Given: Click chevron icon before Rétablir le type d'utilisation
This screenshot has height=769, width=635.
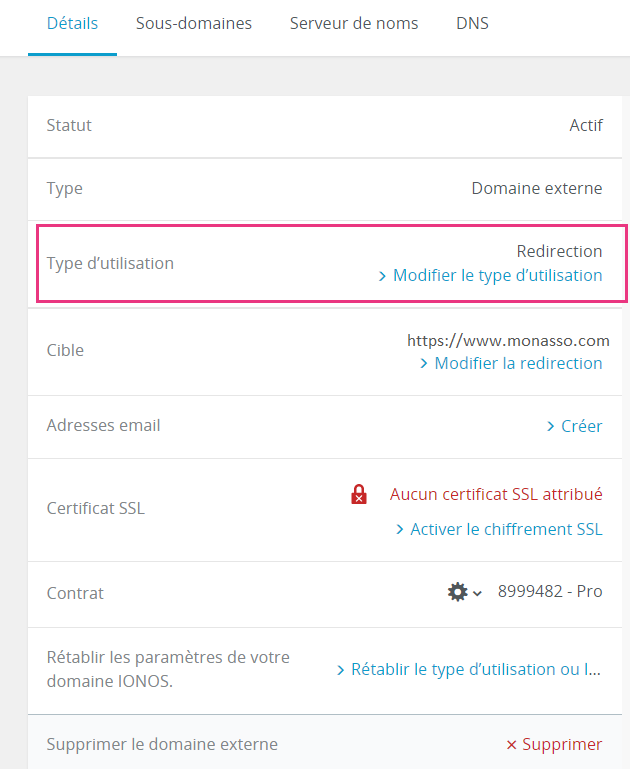Looking at the screenshot, I should pyautogui.click(x=340, y=670).
